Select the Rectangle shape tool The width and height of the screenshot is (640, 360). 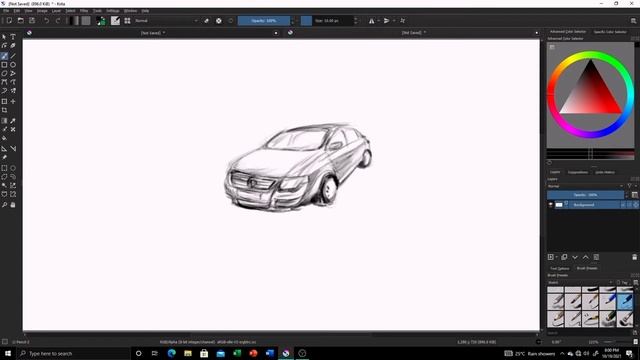(4, 65)
